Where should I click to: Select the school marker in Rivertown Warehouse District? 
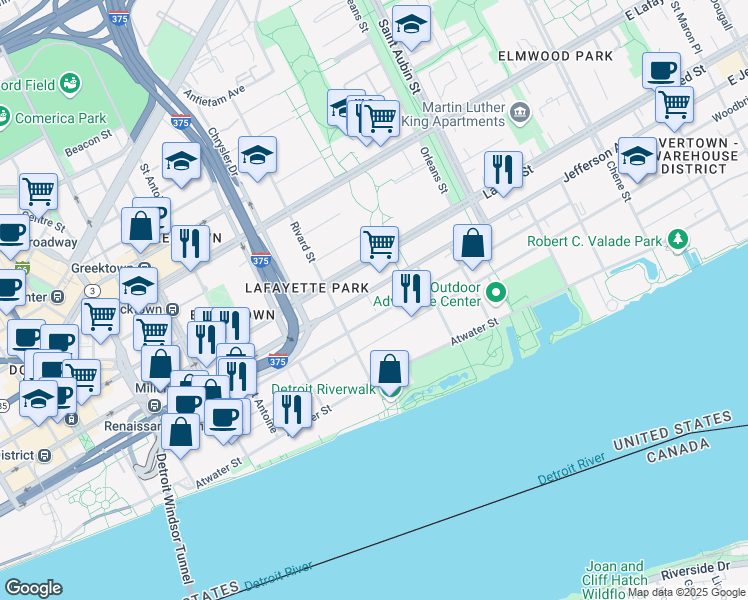(637, 156)
